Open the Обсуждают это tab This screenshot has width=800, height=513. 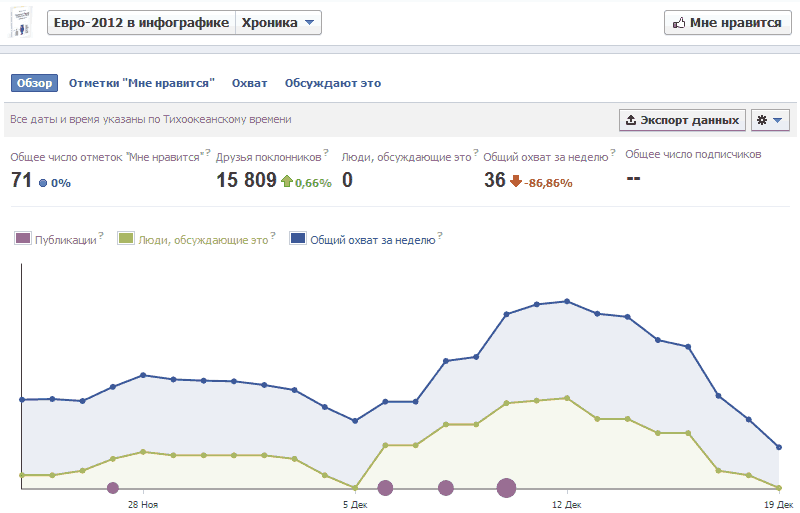click(333, 83)
